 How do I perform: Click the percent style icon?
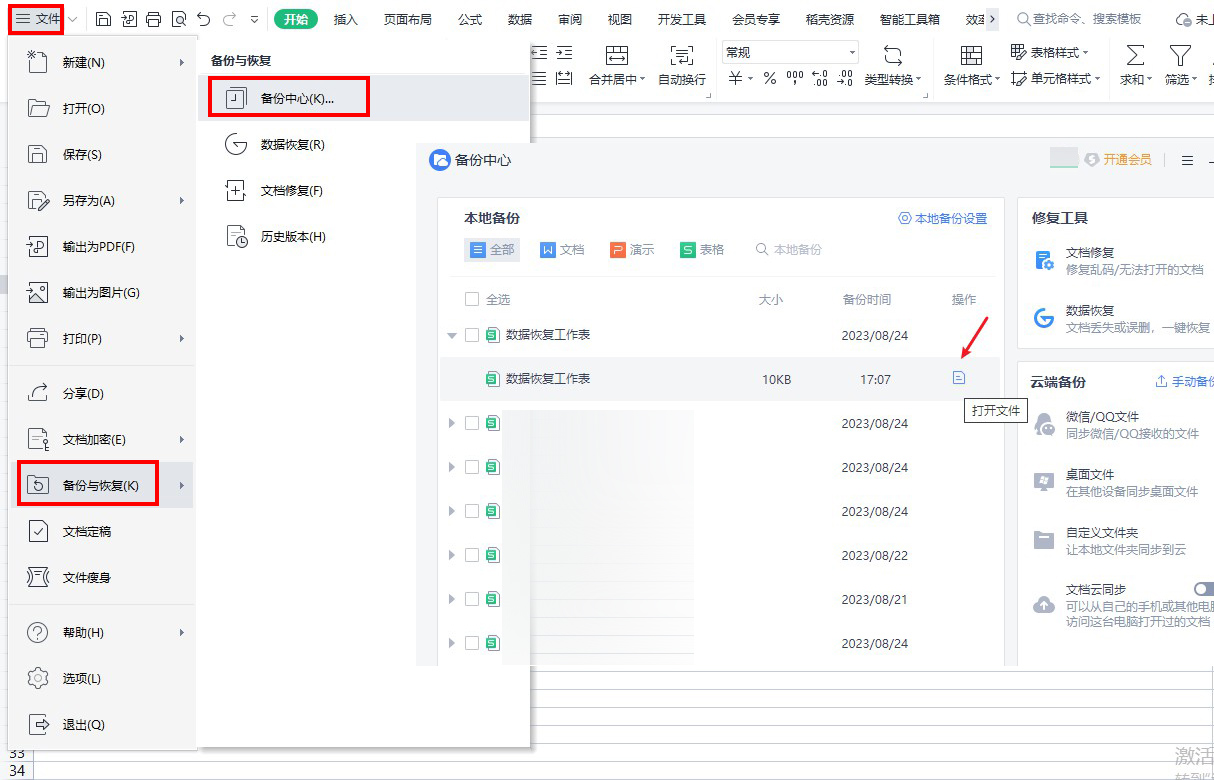770,78
